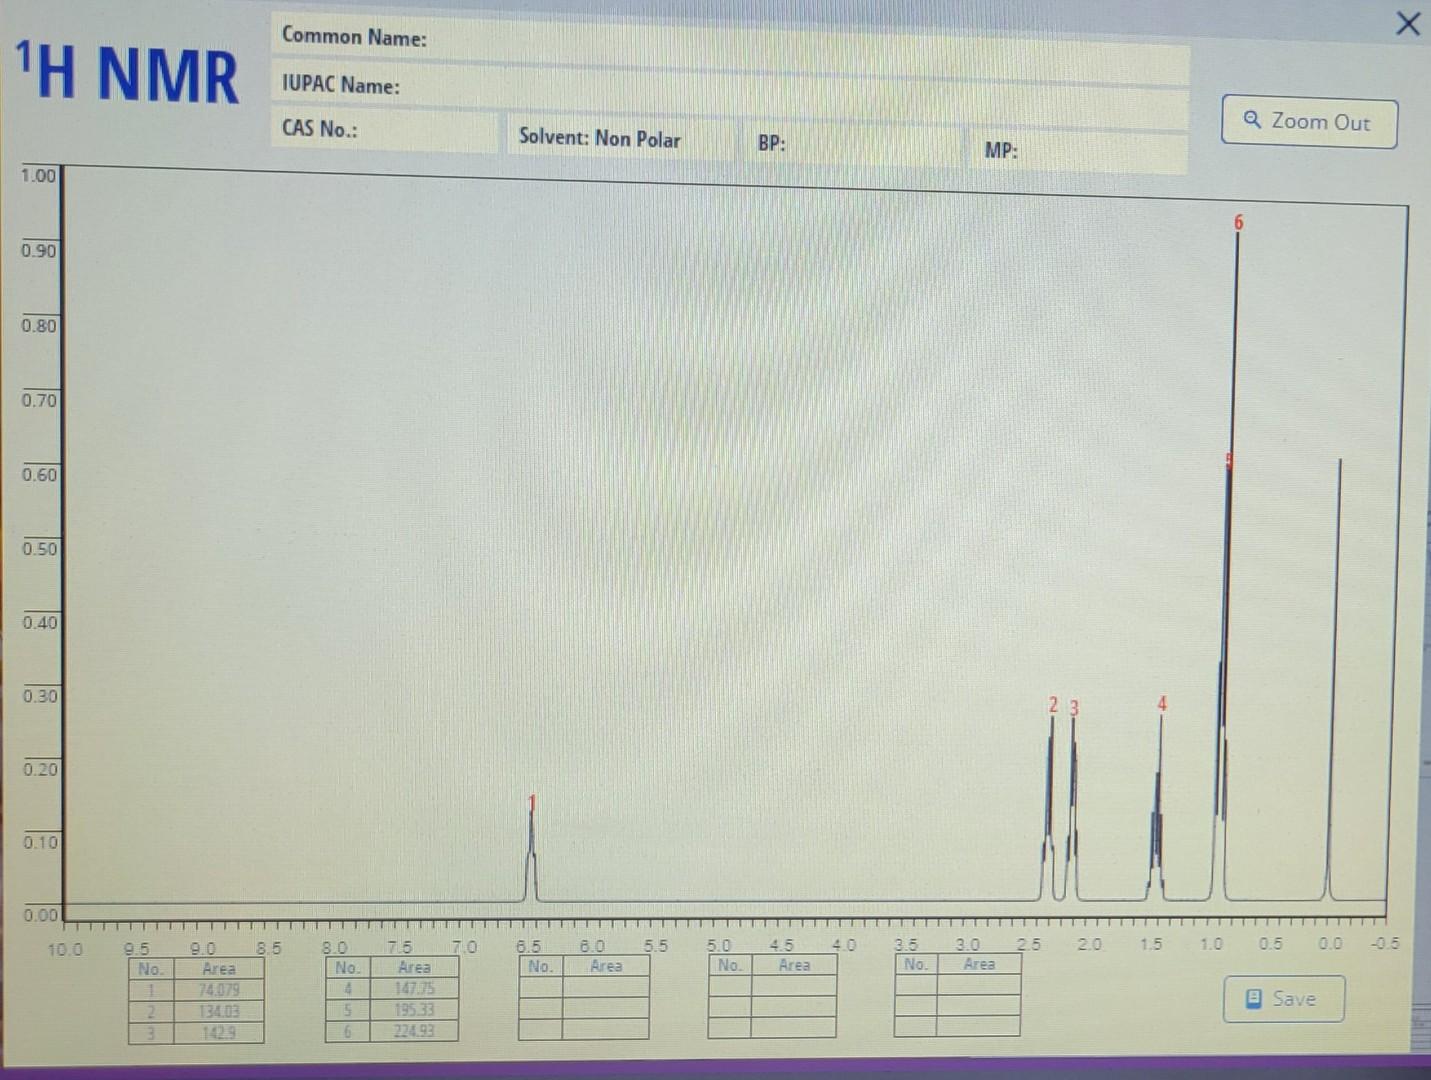Click the magnifier icon on Zoom Out button
1431x1080 pixels.
[1251, 120]
